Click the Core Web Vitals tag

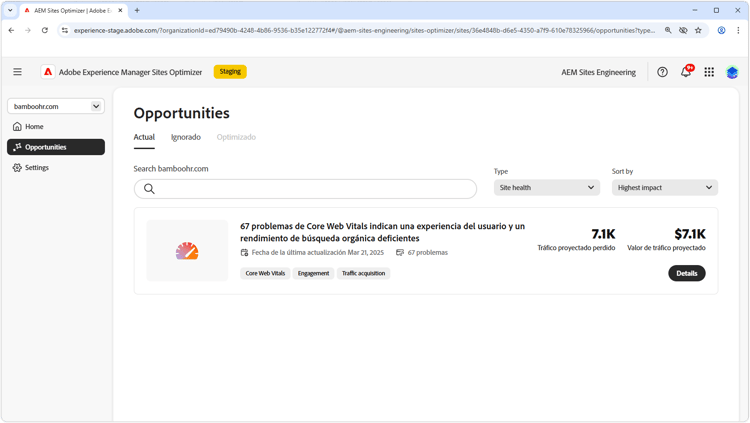click(x=265, y=273)
